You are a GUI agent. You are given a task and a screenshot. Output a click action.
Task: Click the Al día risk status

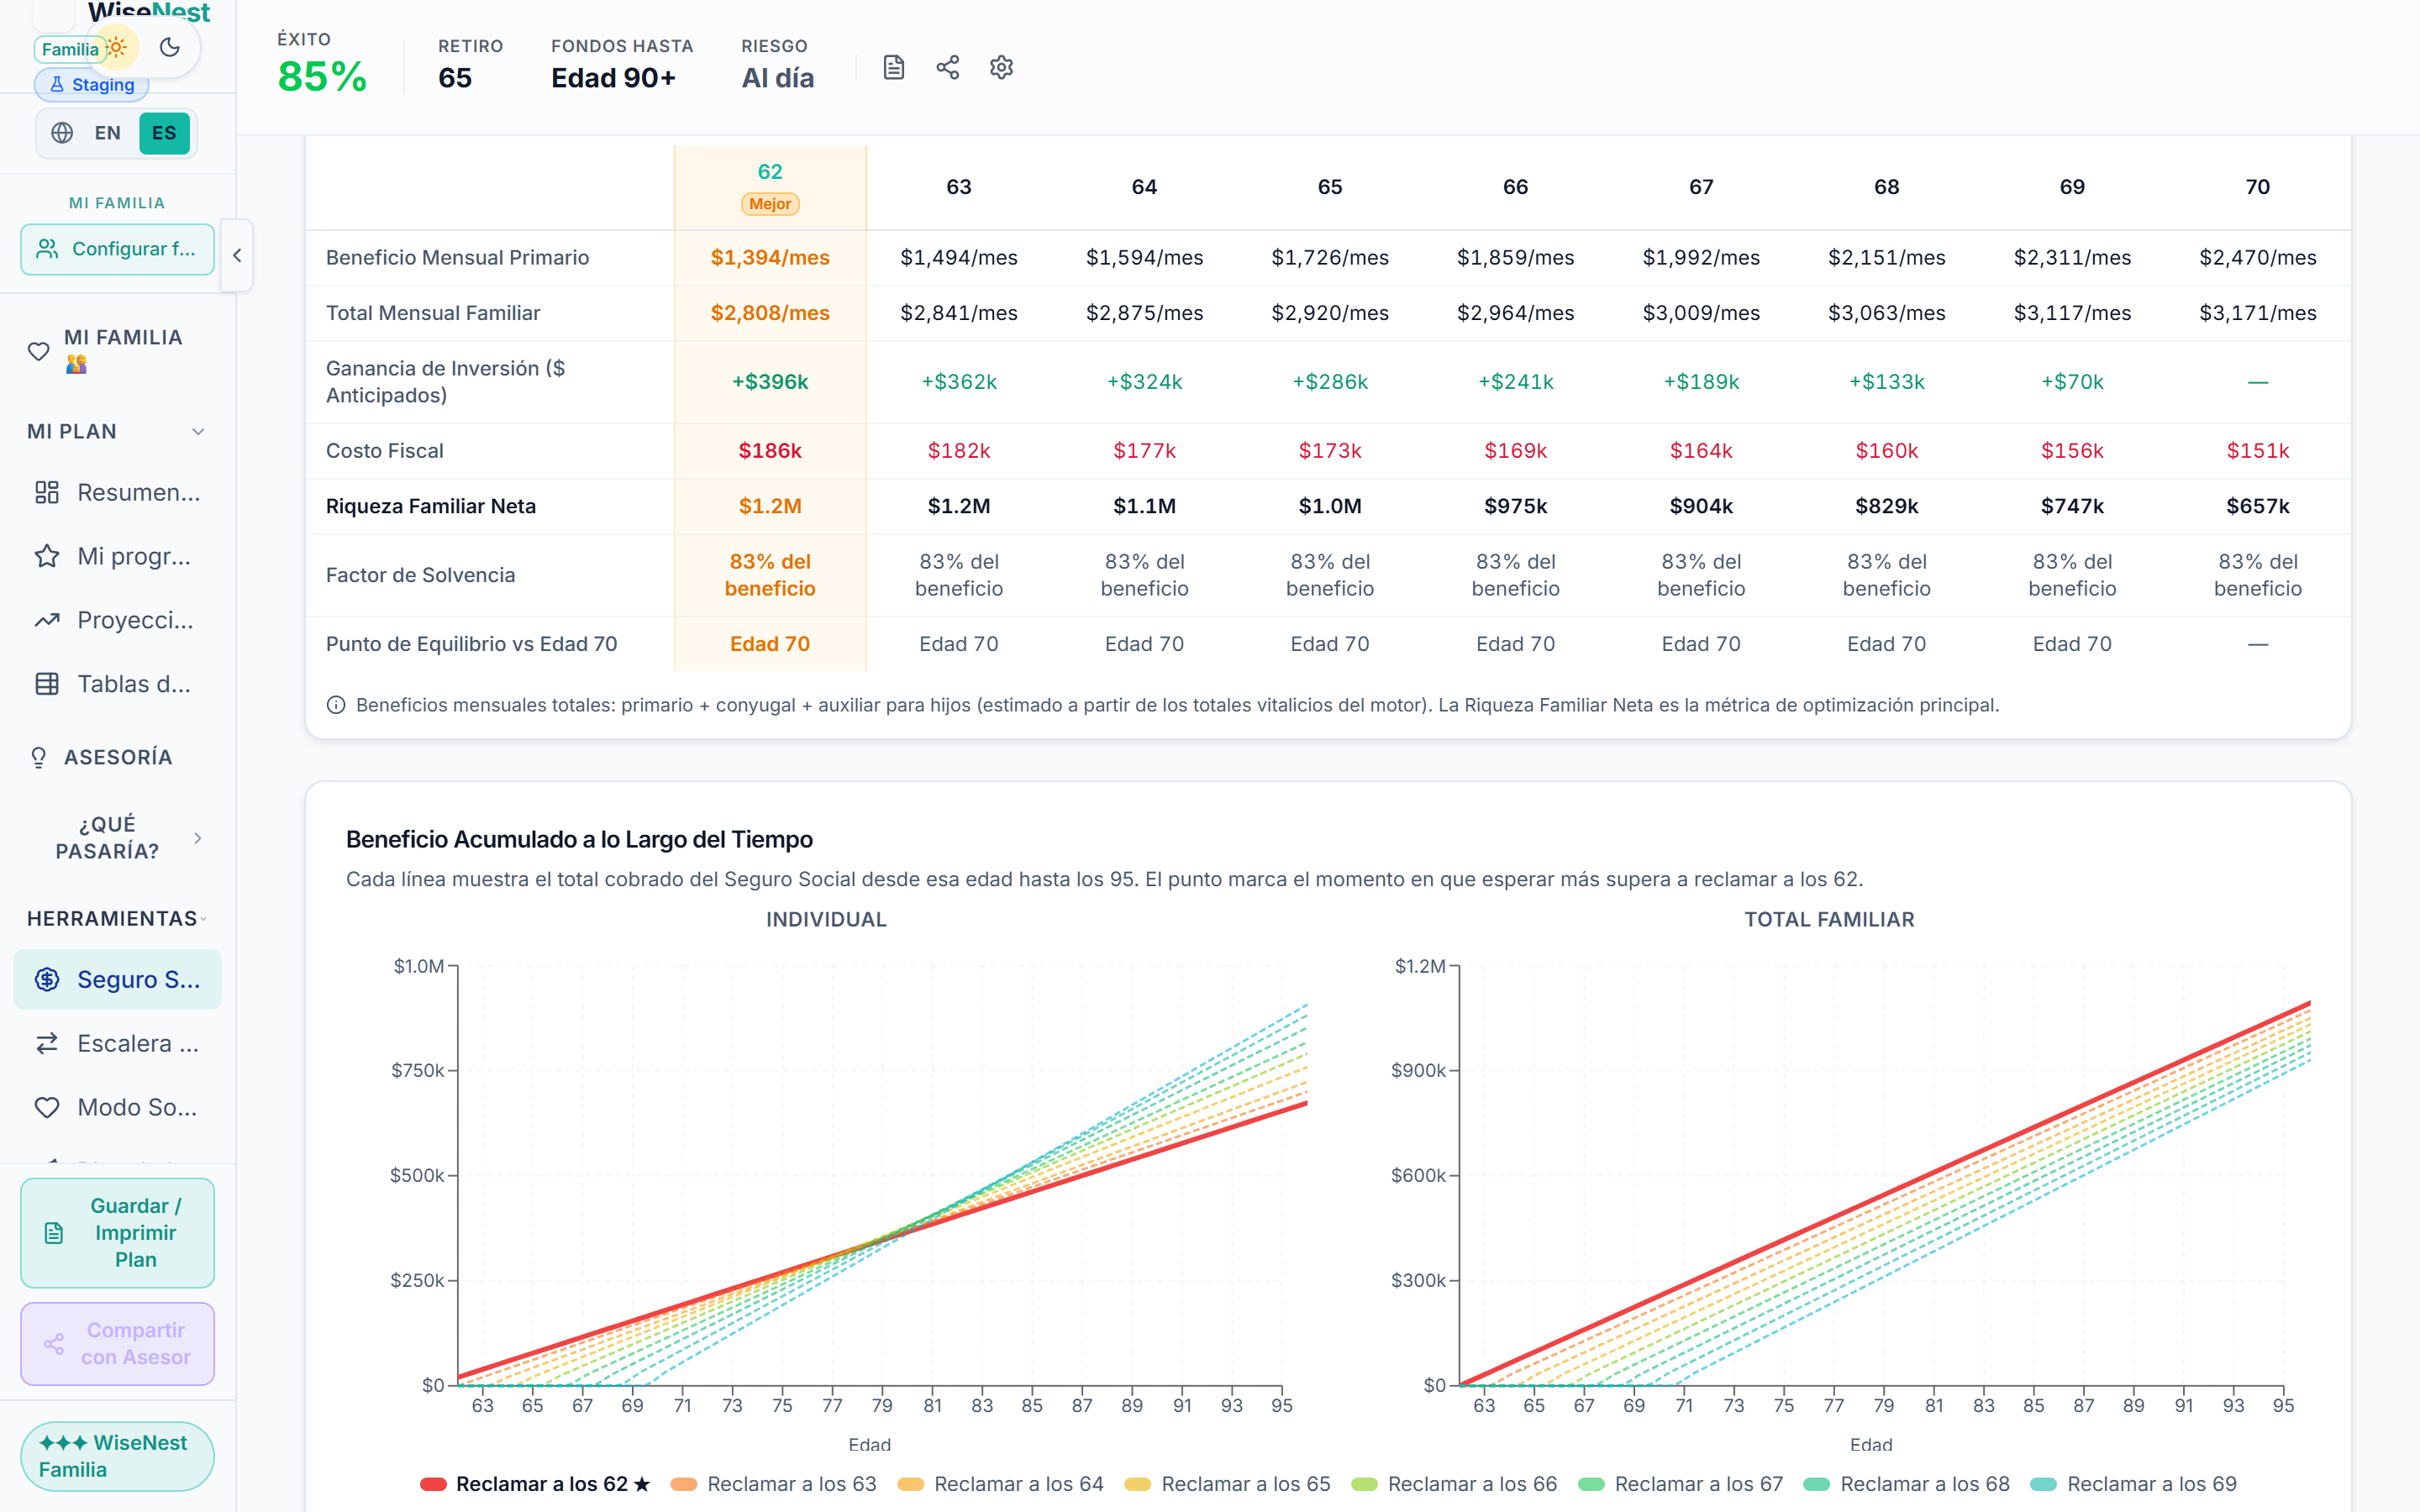point(777,78)
